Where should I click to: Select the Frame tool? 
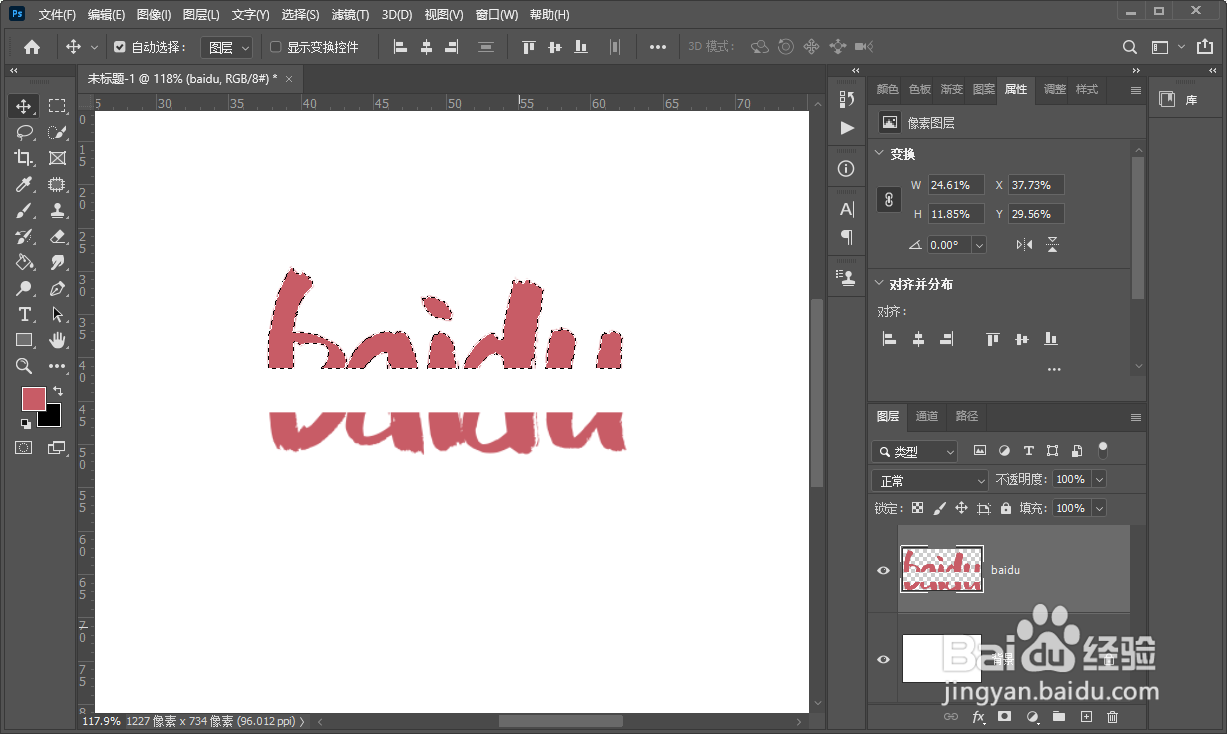point(58,158)
